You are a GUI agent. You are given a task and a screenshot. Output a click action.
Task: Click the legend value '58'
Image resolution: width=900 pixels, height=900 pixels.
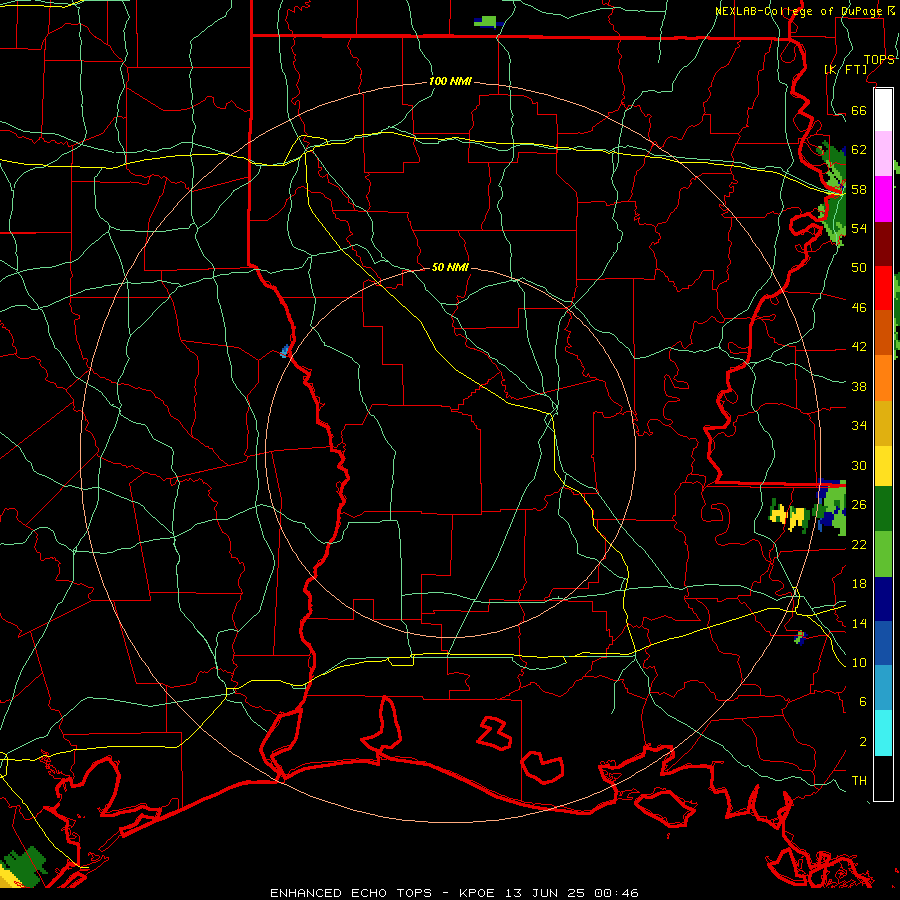(859, 189)
